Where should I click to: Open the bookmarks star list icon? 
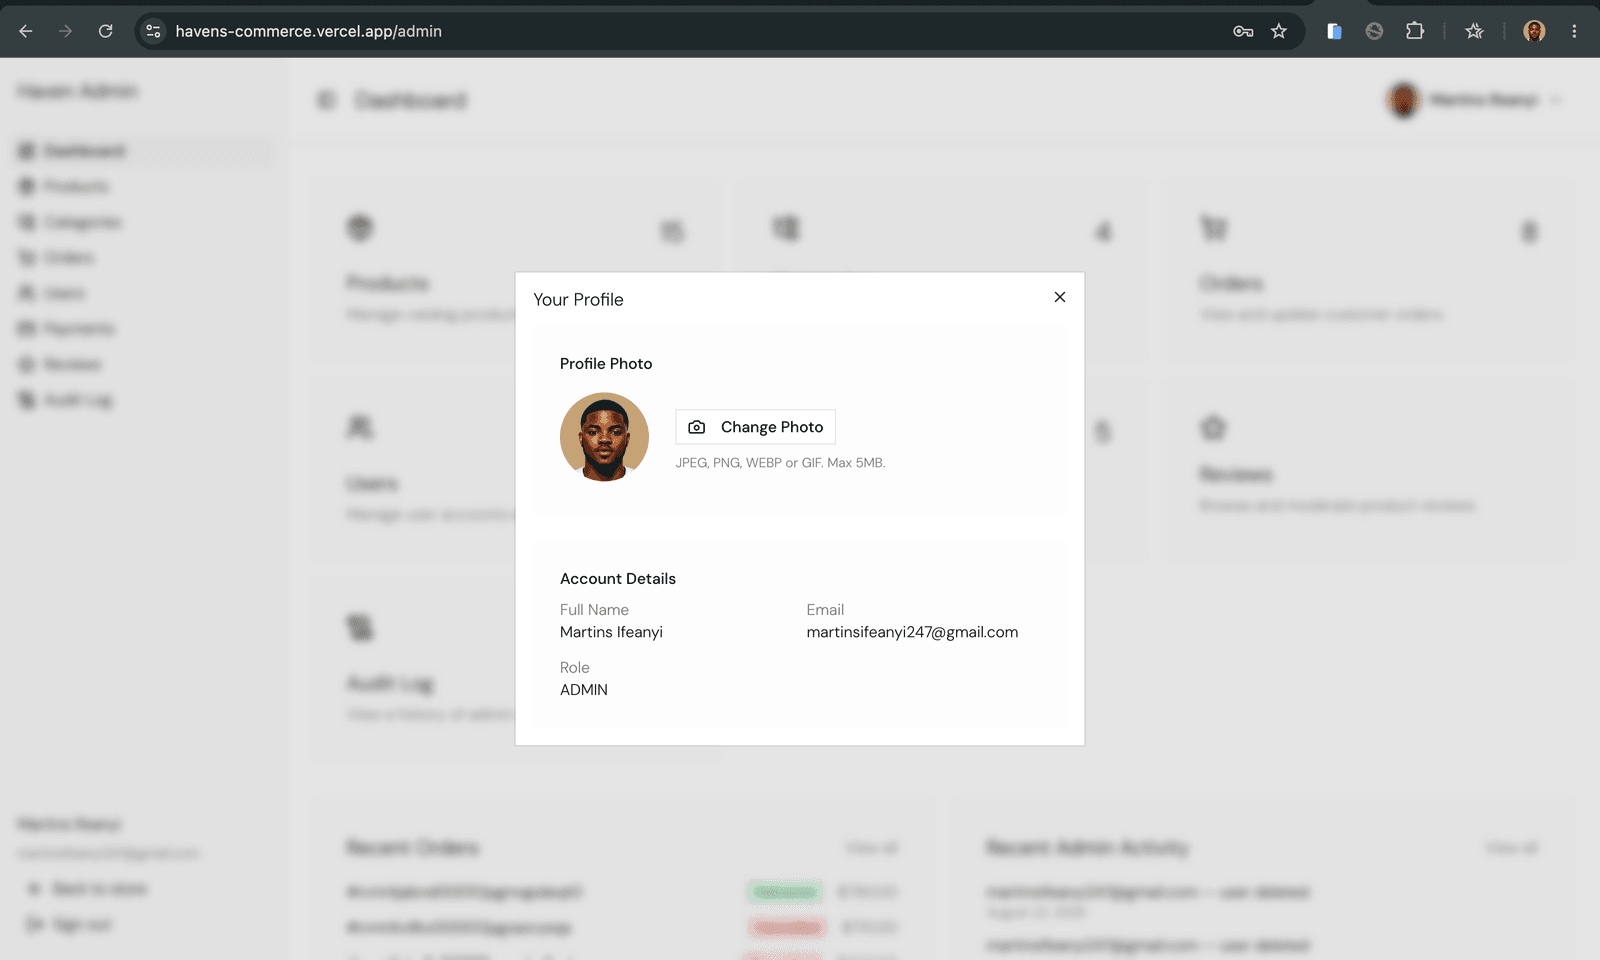click(x=1474, y=31)
